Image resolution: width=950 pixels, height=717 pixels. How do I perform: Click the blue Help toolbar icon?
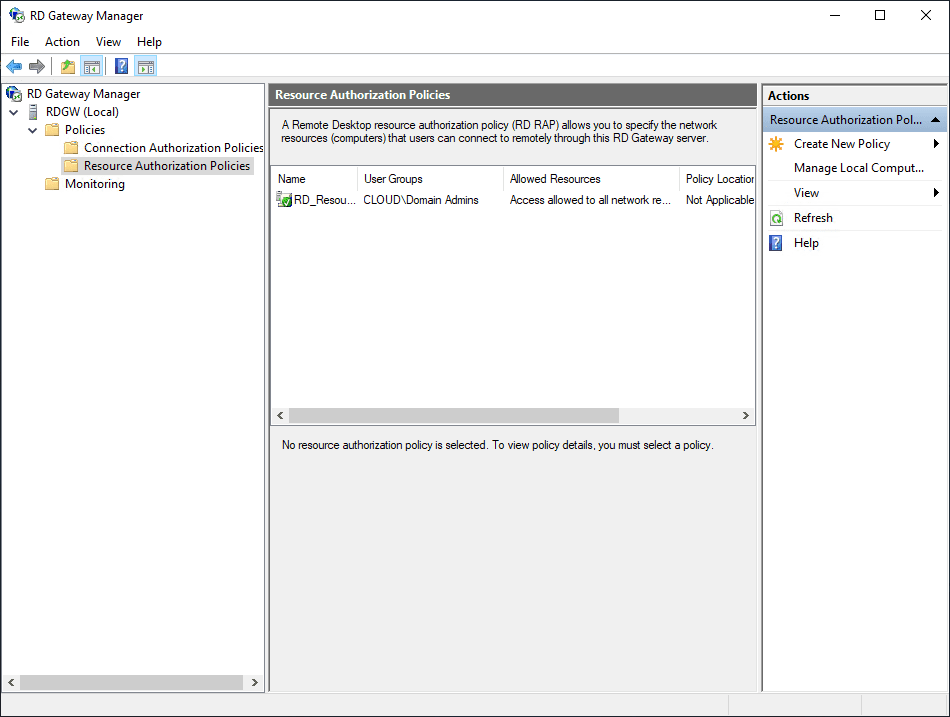click(121, 67)
